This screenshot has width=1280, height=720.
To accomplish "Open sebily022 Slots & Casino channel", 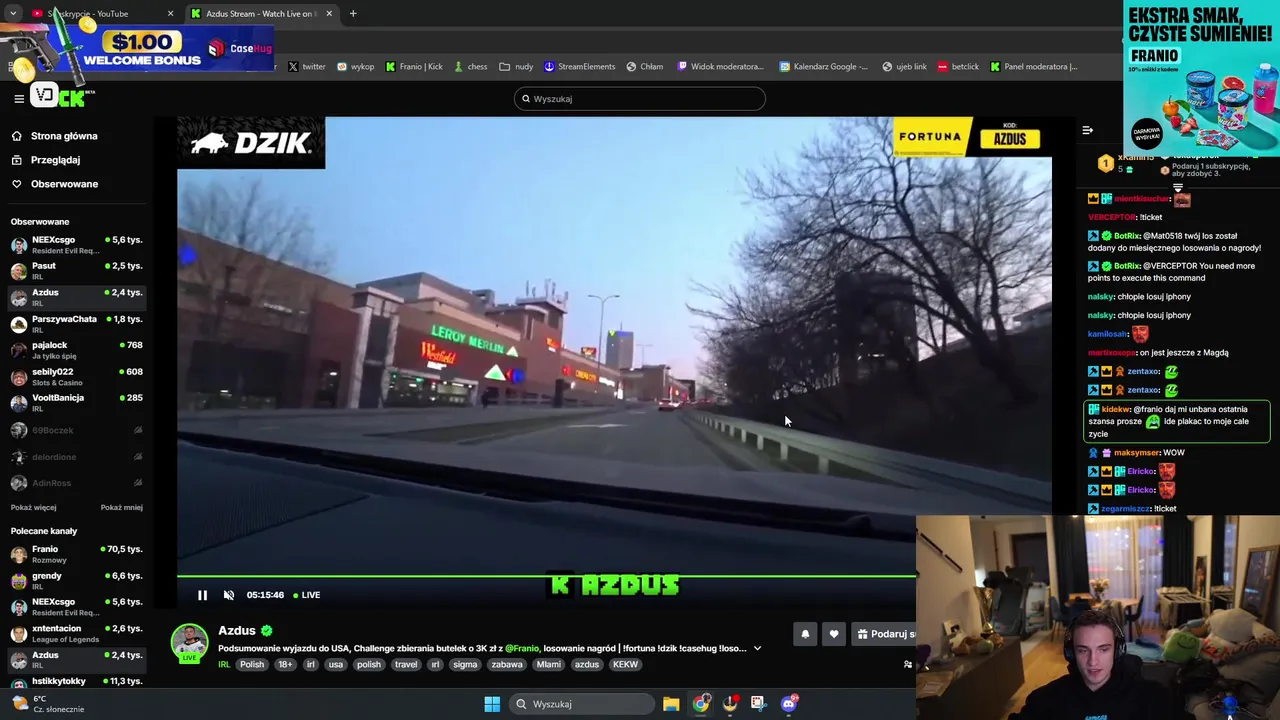I will click(x=77, y=376).
